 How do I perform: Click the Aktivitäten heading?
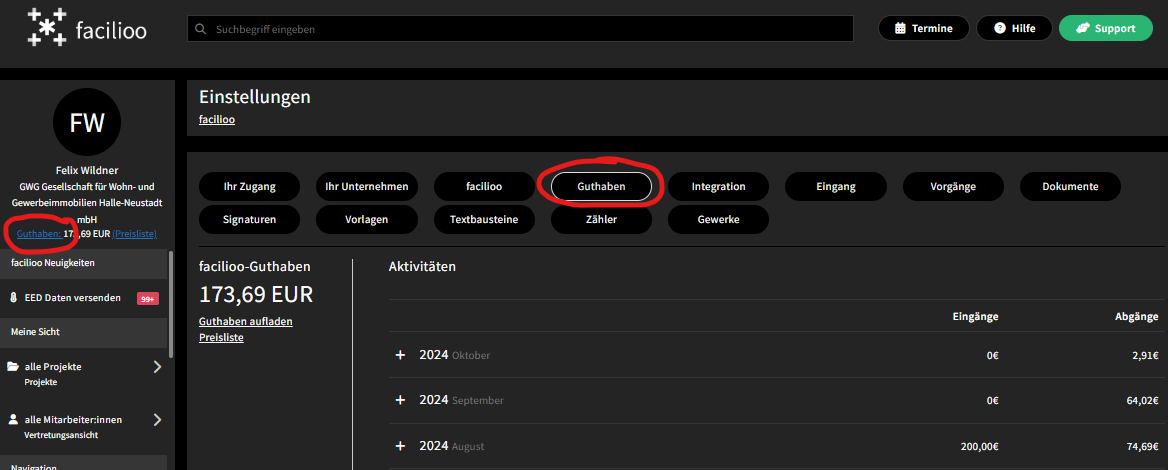(422, 266)
